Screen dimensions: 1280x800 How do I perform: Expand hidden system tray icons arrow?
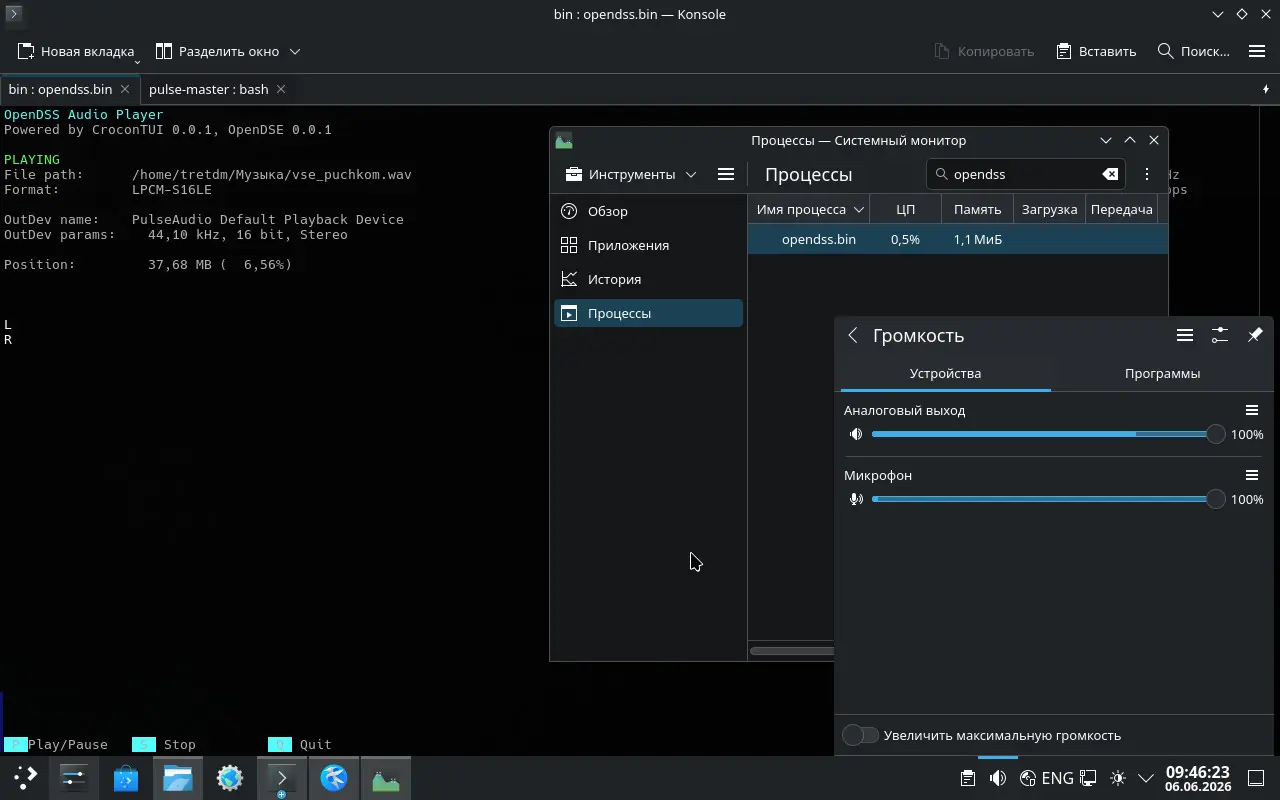[1146, 778]
